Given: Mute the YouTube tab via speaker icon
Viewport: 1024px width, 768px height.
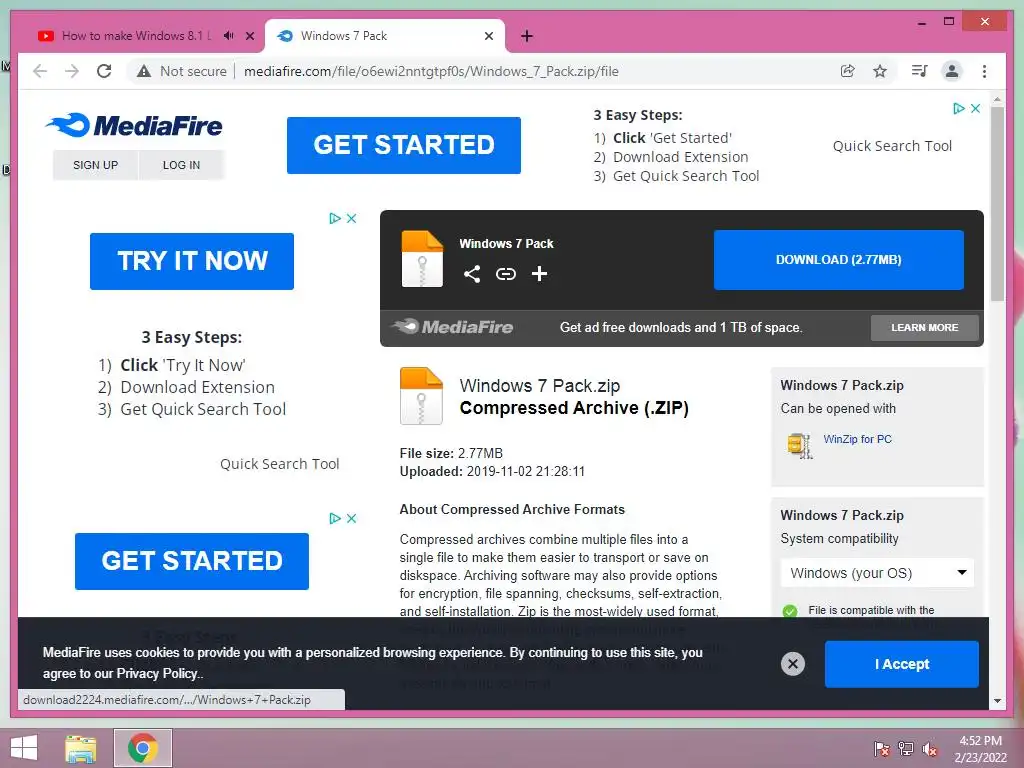Looking at the screenshot, I should (228, 36).
